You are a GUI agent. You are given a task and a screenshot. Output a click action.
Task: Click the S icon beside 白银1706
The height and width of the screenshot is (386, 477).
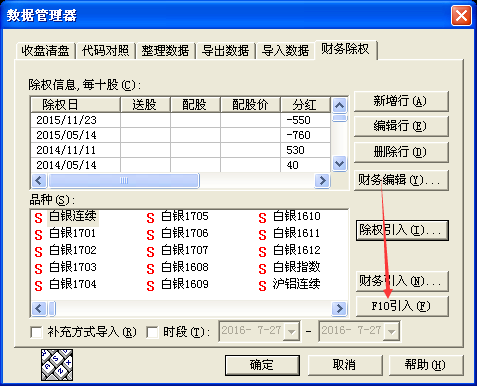point(150,235)
